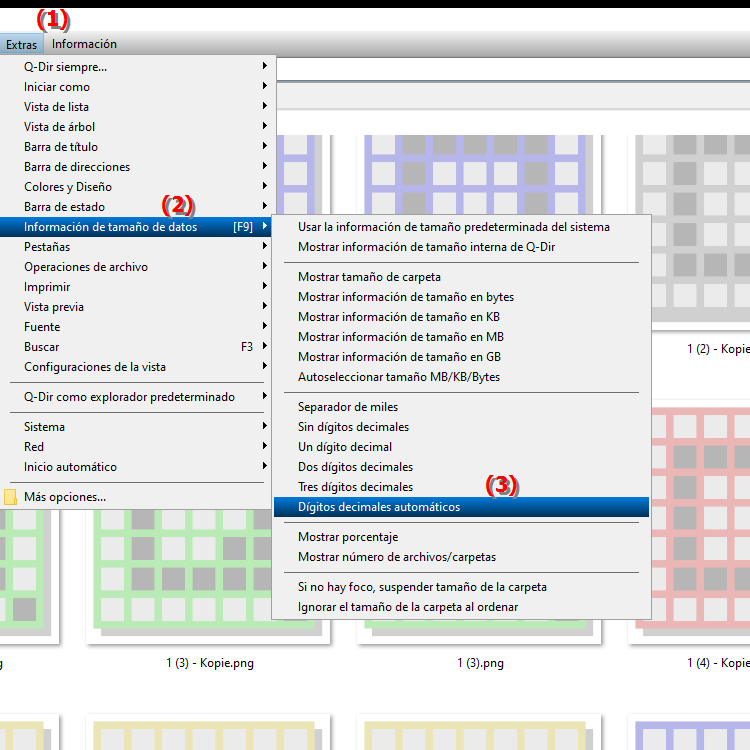Open Vista de árbol submenu
Viewport: 750px width, 750px height.
click(x=137, y=127)
